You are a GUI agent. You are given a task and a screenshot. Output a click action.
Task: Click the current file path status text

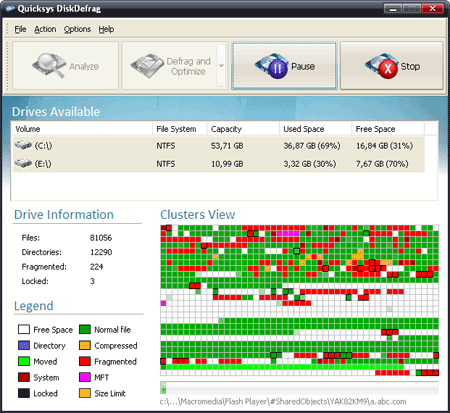point(283,401)
